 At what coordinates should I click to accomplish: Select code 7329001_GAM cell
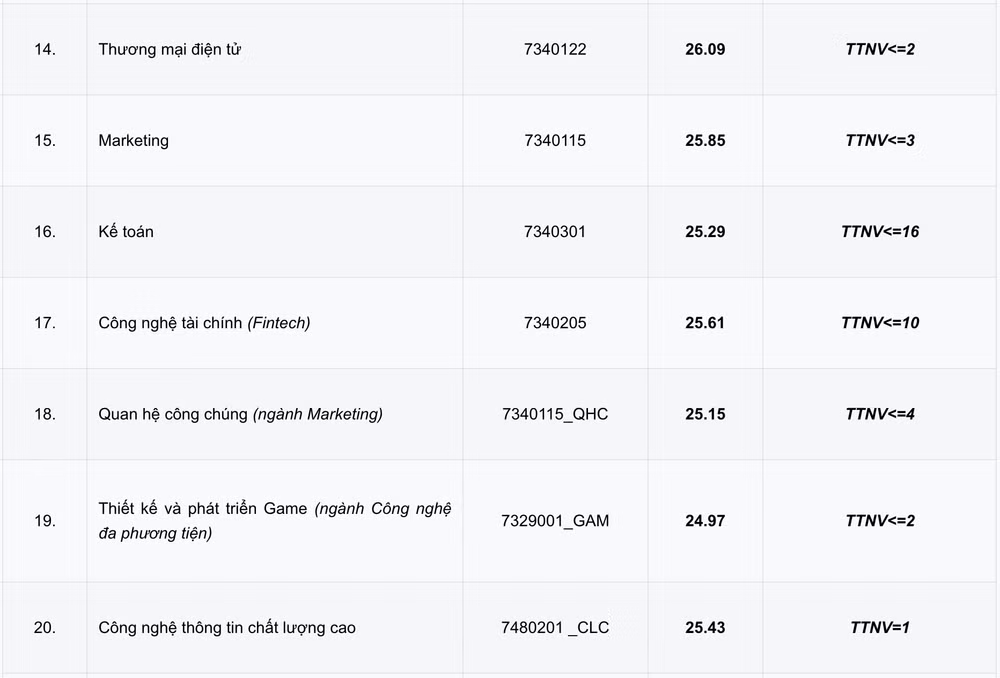555,520
